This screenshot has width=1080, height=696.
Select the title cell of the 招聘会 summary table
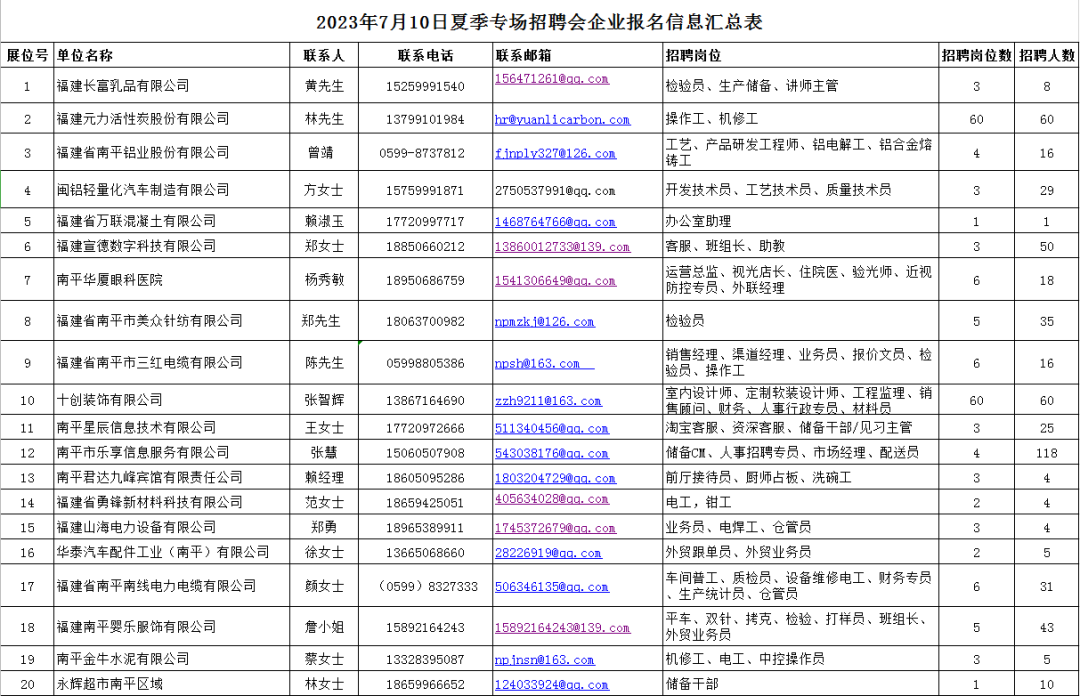pos(540,22)
